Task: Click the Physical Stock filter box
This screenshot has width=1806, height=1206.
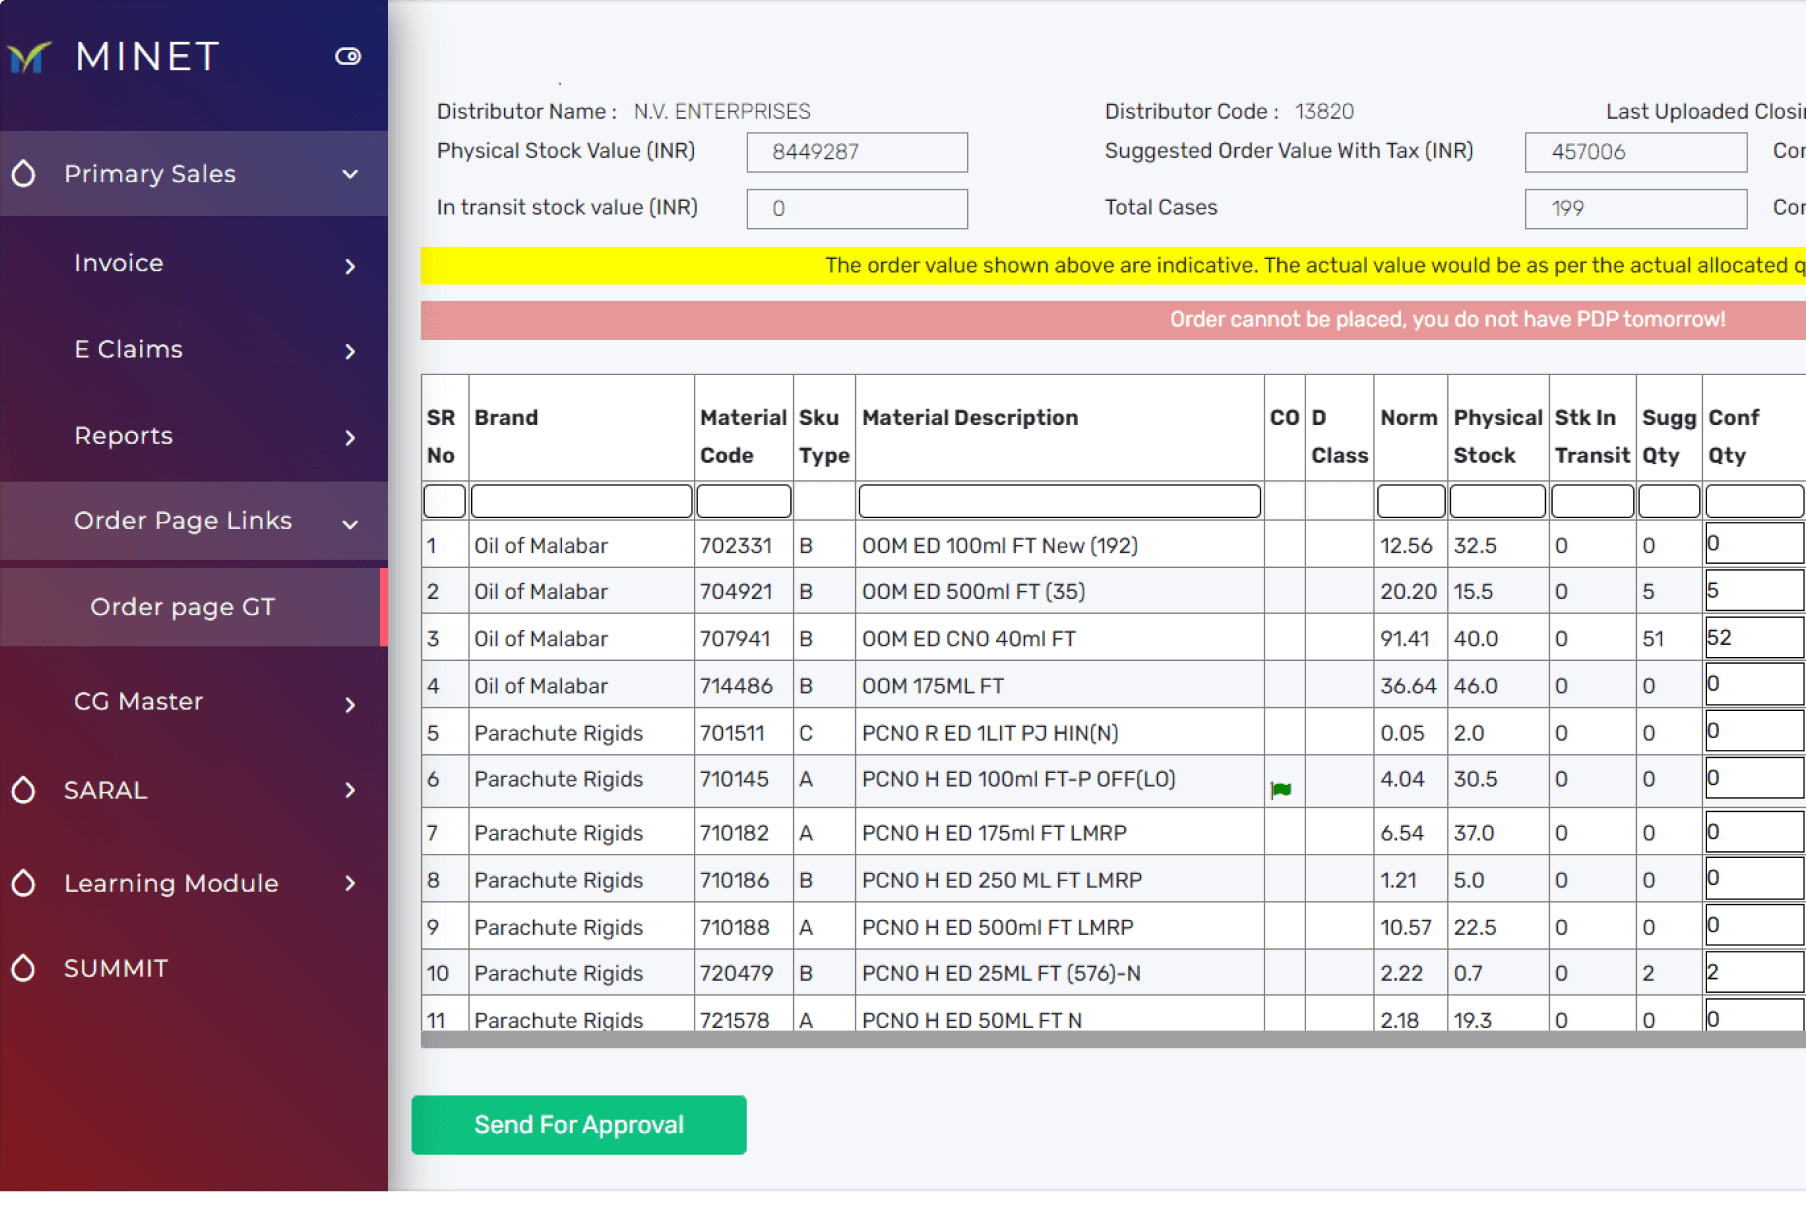Action: click(1498, 501)
